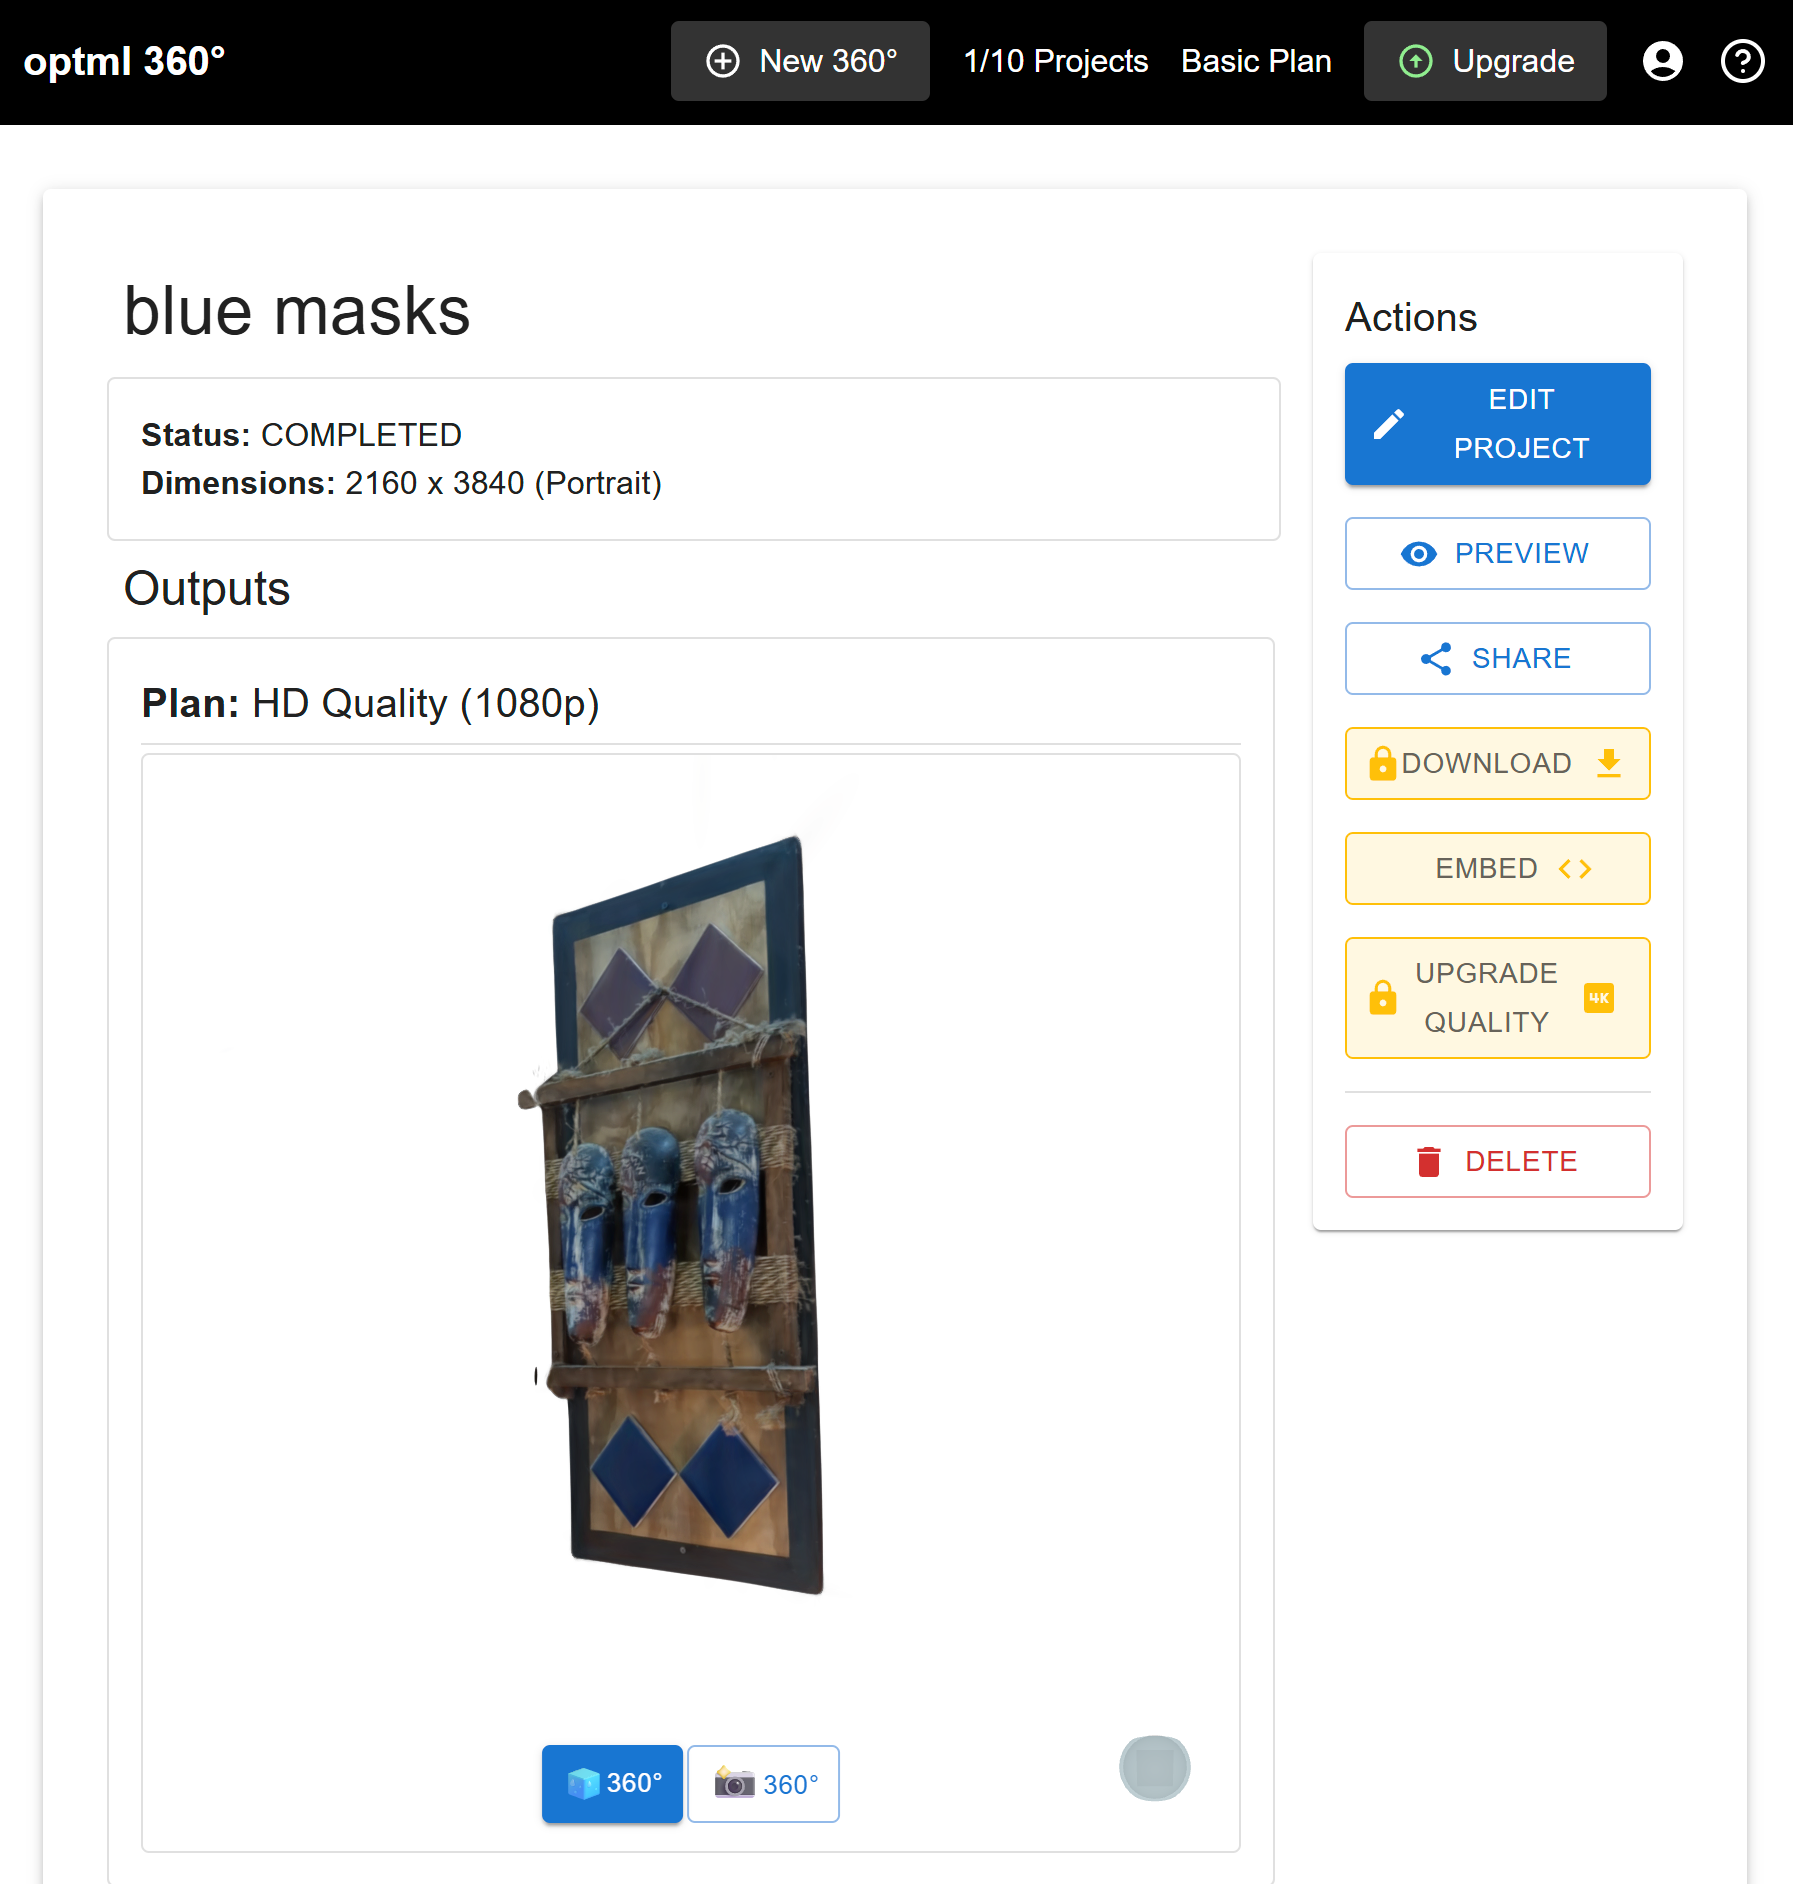This screenshot has width=1793, height=1884.
Task: Open the Basic Plan menu item
Action: (x=1256, y=61)
